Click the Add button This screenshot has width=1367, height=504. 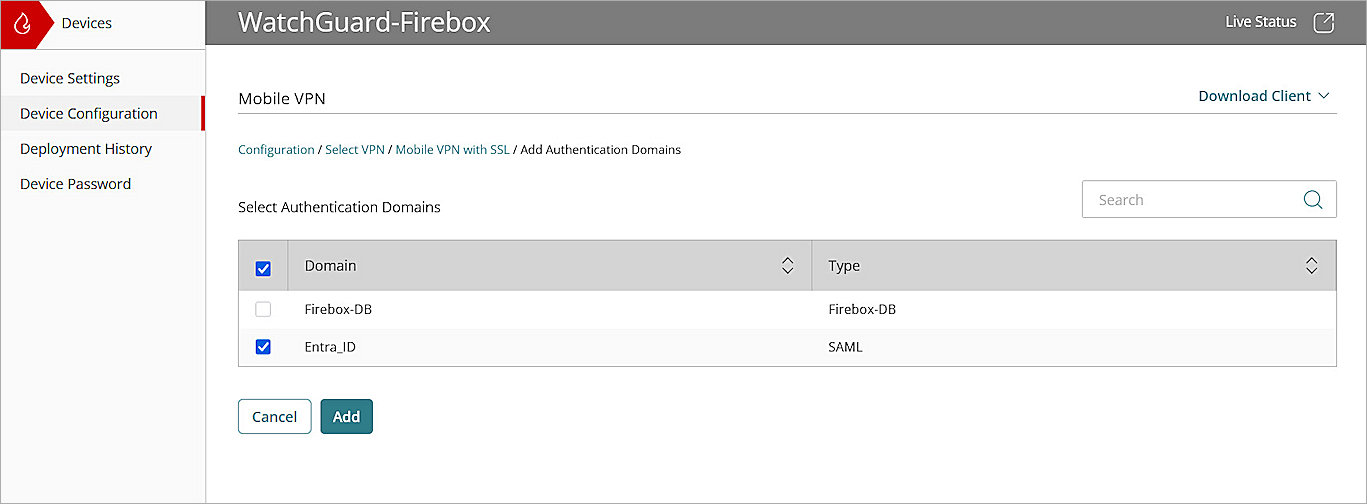point(346,417)
